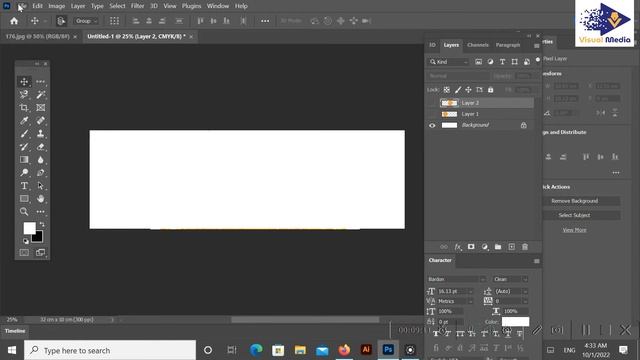Show Layer 2 visibility box
Image resolution: width=640 pixels, height=360 pixels.
point(432,103)
